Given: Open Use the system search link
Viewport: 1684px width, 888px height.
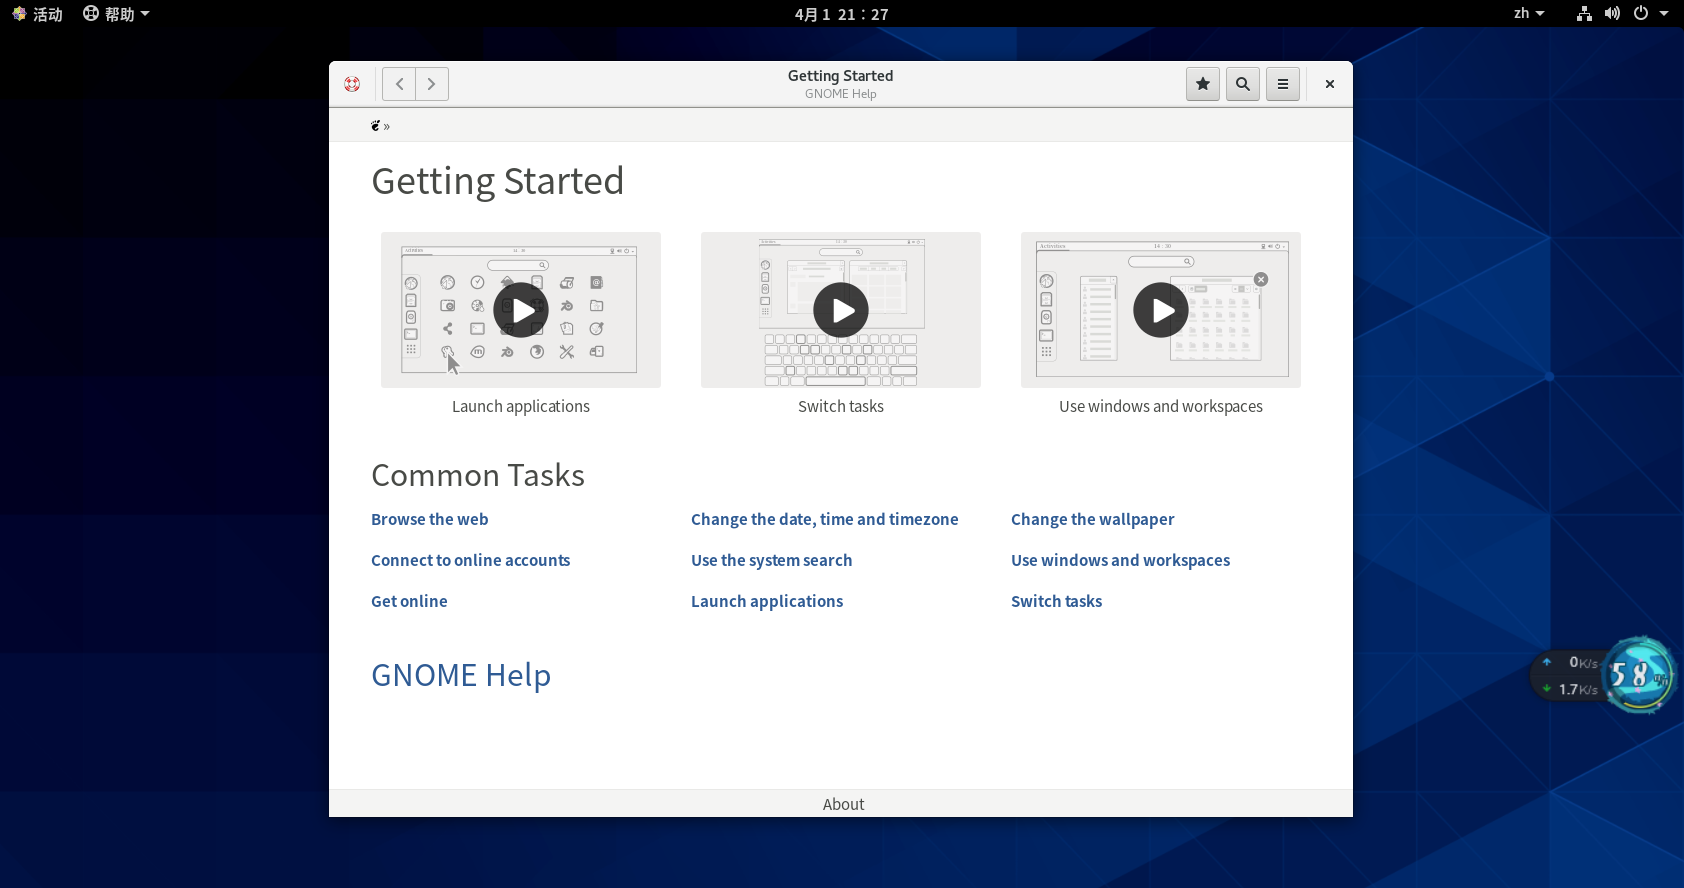Looking at the screenshot, I should 772,560.
